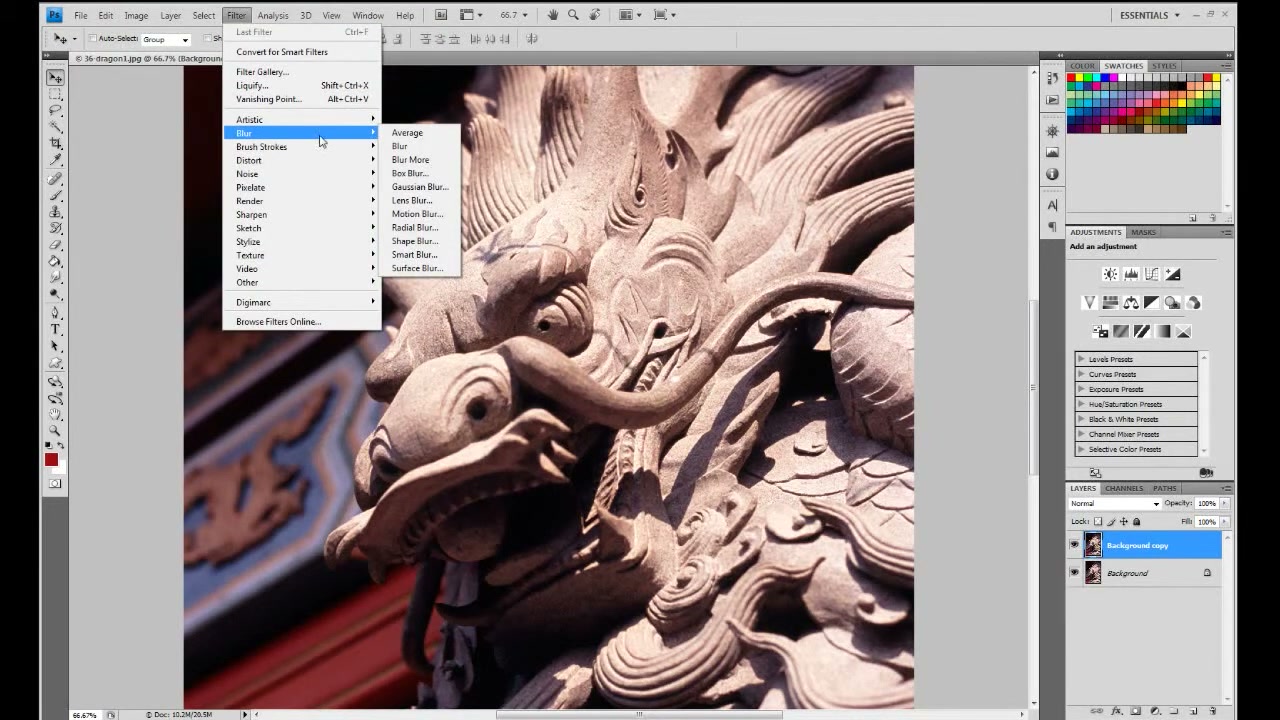Open the layer blend mode dropdown (Normal)
The width and height of the screenshot is (1280, 720).
pyautogui.click(x=1115, y=503)
